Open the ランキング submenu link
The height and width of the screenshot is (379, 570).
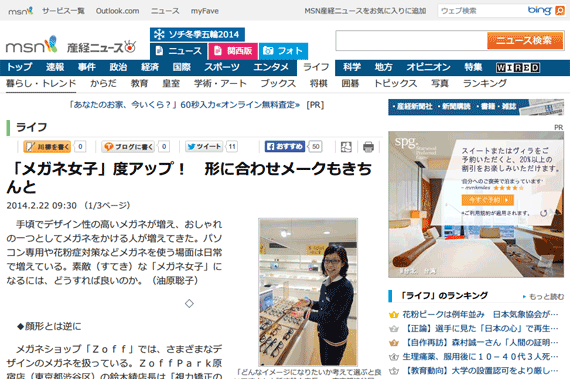click(x=485, y=84)
